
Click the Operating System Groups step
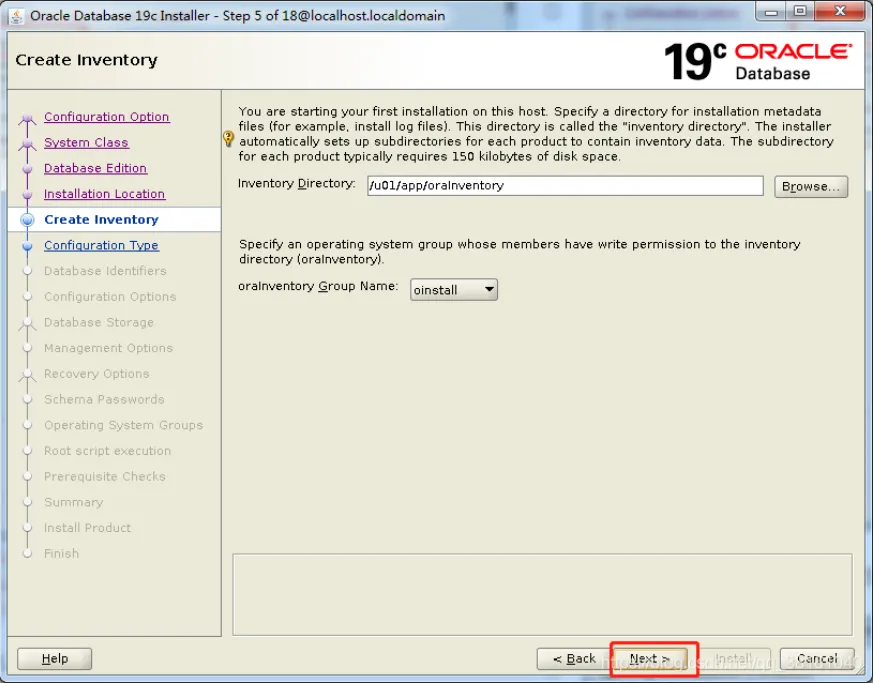point(123,424)
